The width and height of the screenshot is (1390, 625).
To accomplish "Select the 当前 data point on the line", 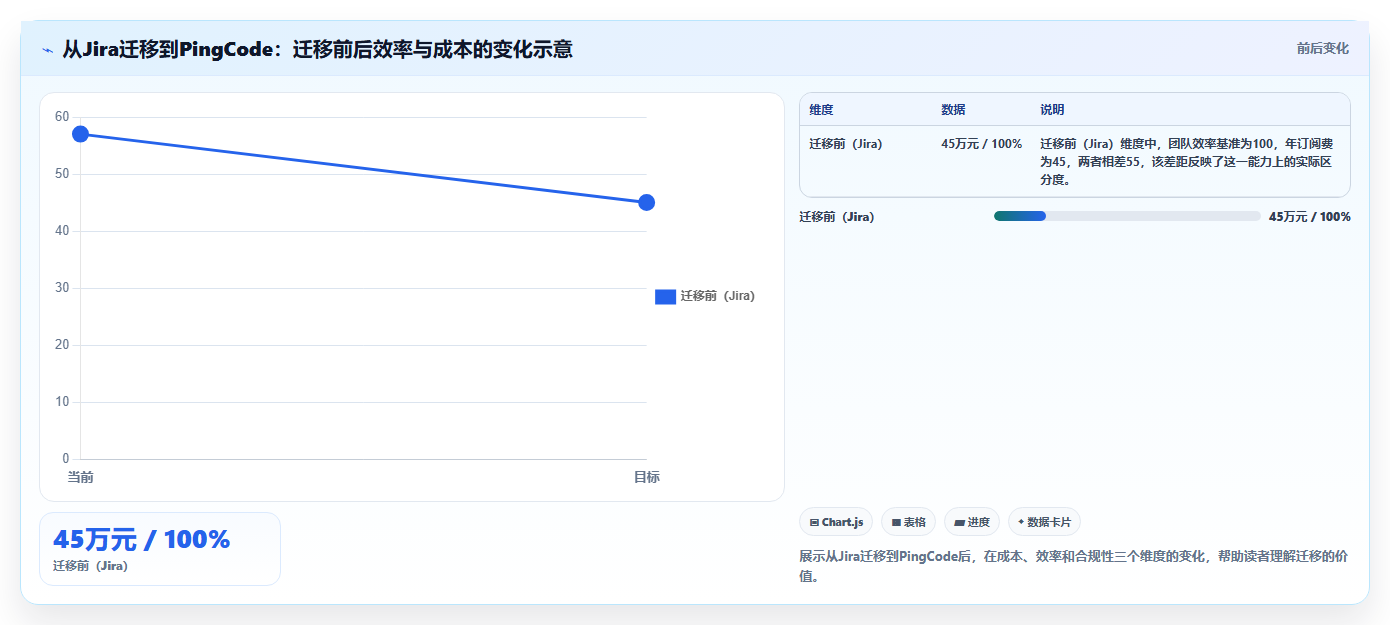I will pyautogui.click(x=81, y=134).
